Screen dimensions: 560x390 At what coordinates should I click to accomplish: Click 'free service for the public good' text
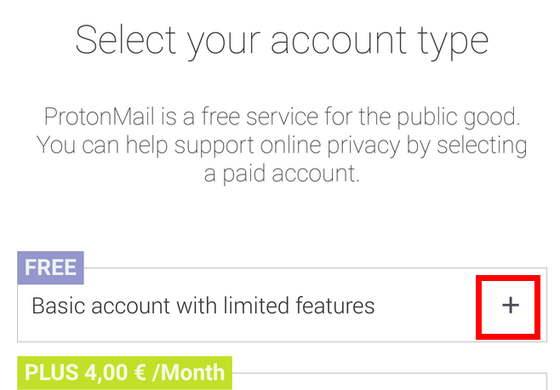point(359,117)
